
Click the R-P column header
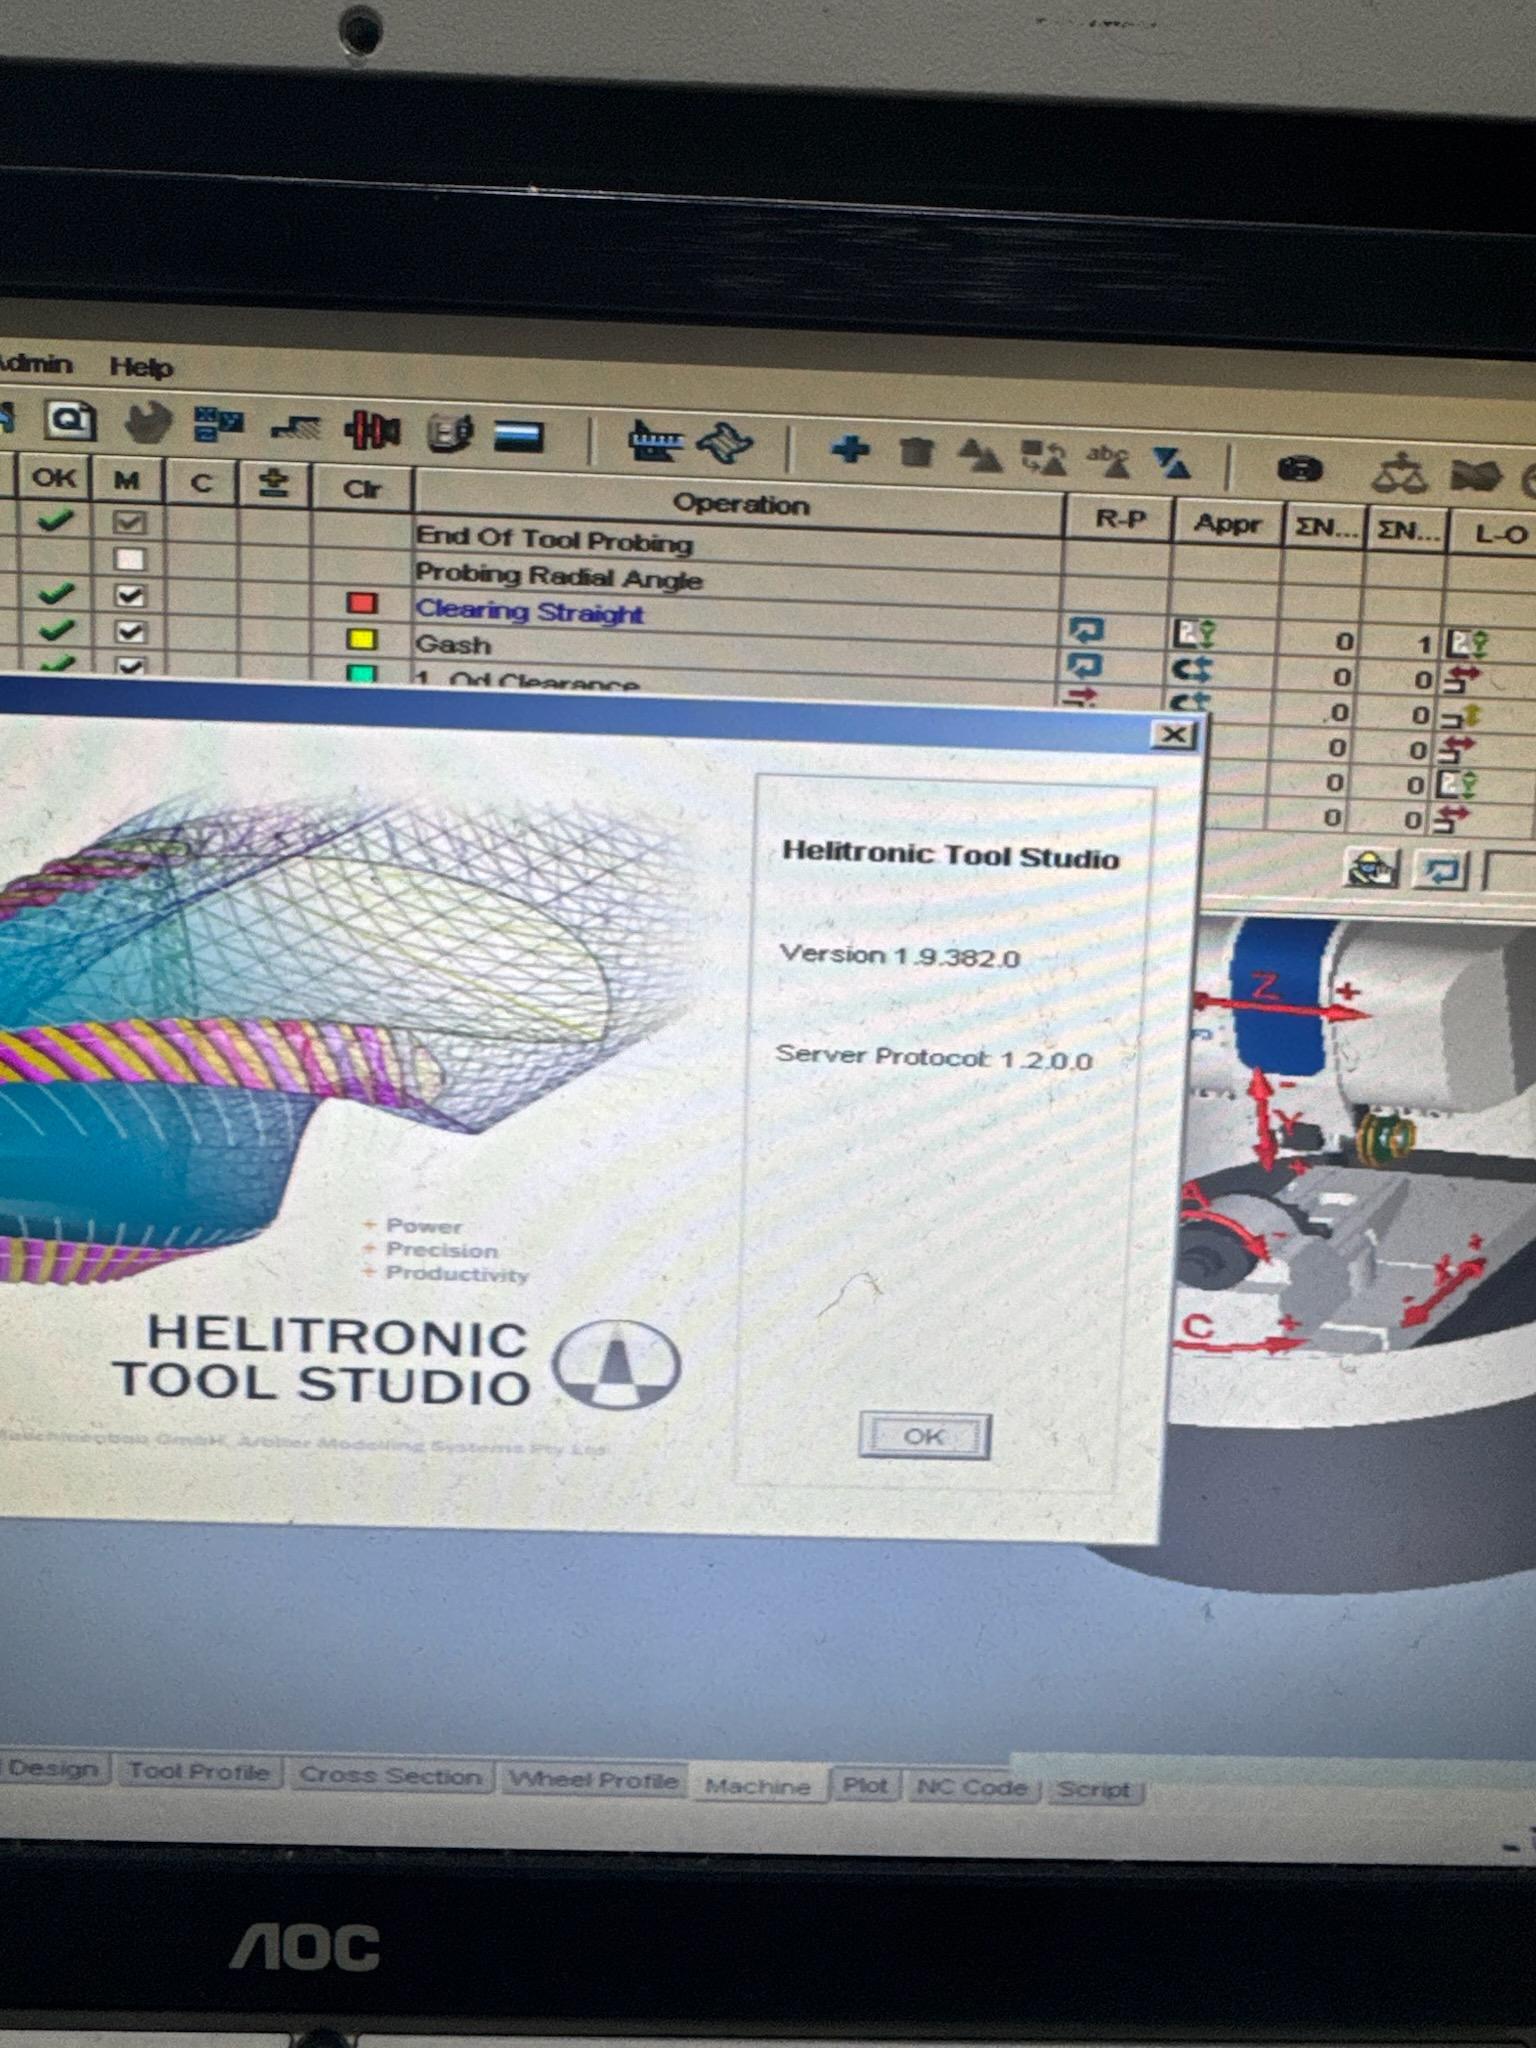click(x=1120, y=519)
